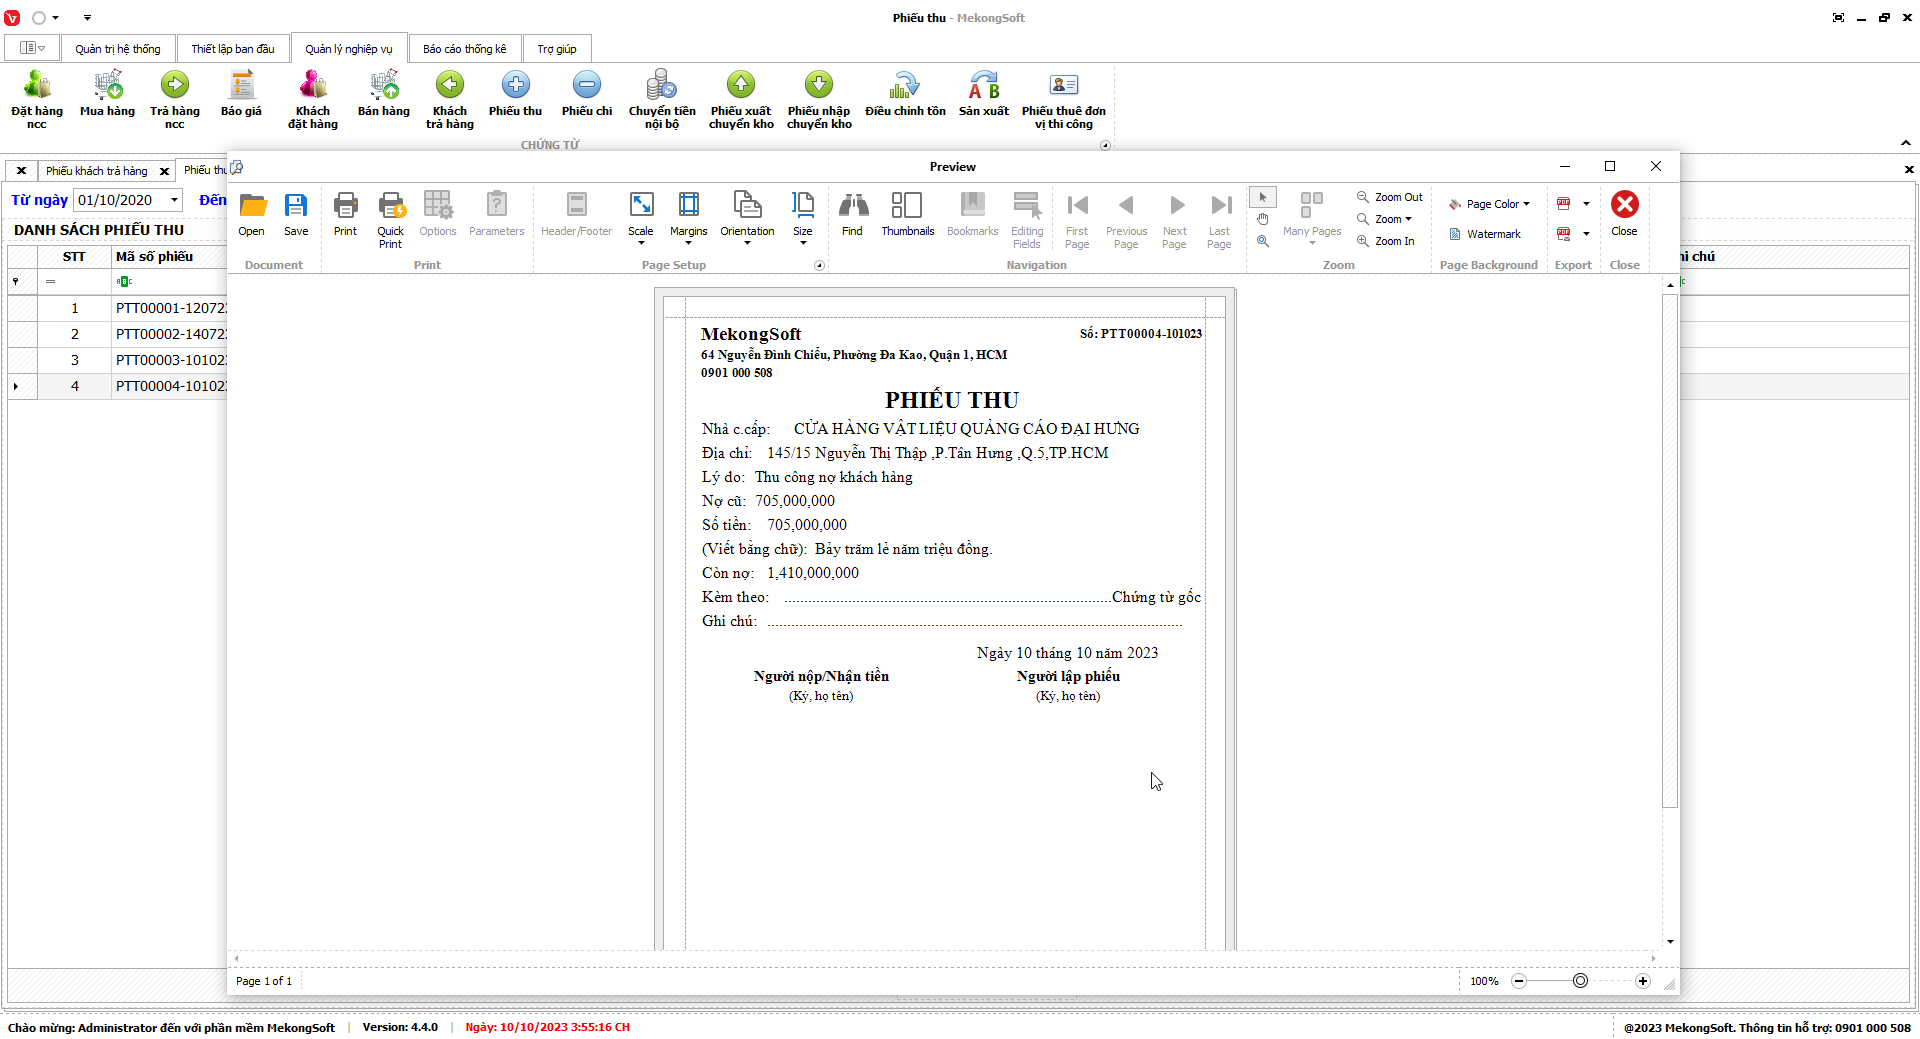Toggle the Thumbnails panel

(908, 214)
